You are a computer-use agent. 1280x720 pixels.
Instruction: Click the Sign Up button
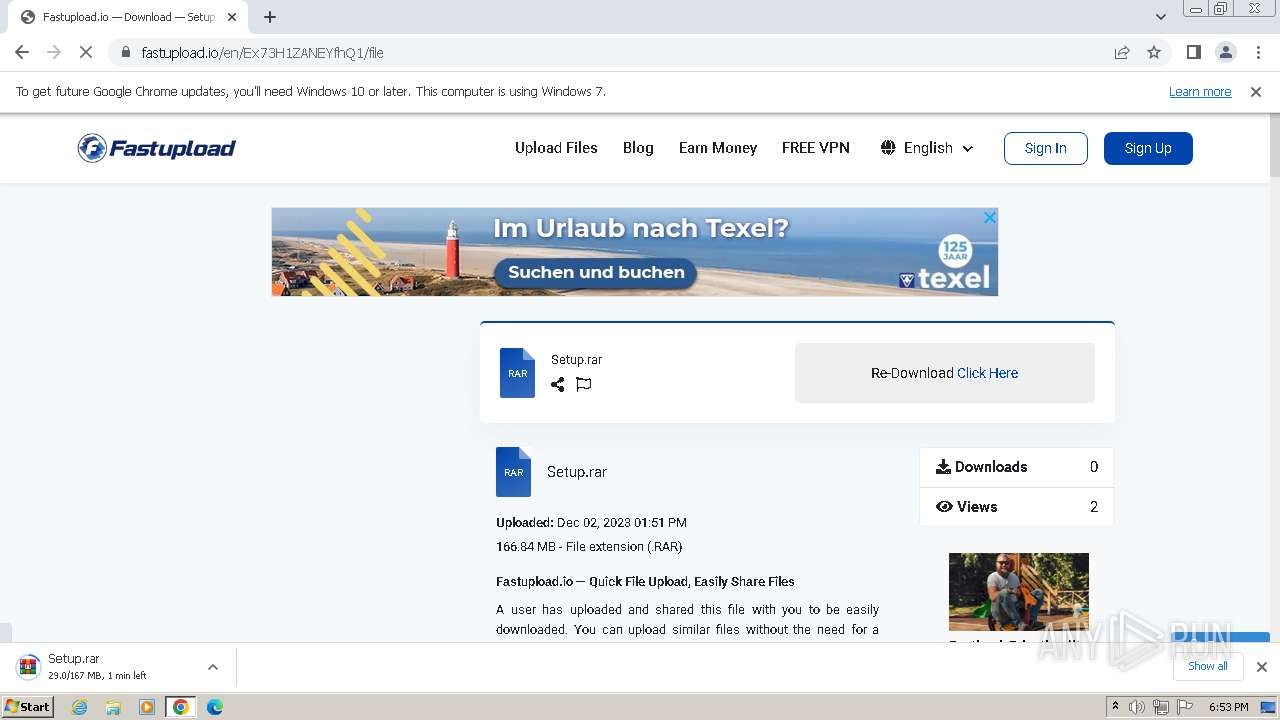1148,148
